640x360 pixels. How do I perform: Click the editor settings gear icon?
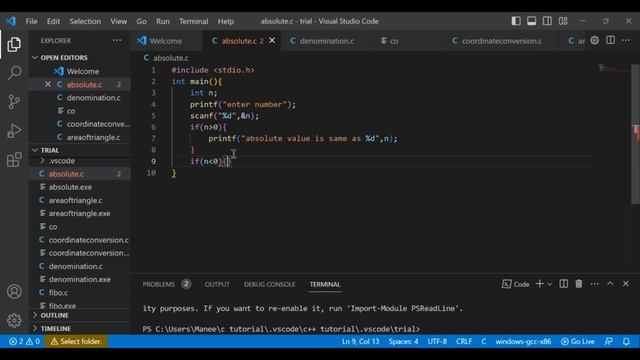coord(595,40)
